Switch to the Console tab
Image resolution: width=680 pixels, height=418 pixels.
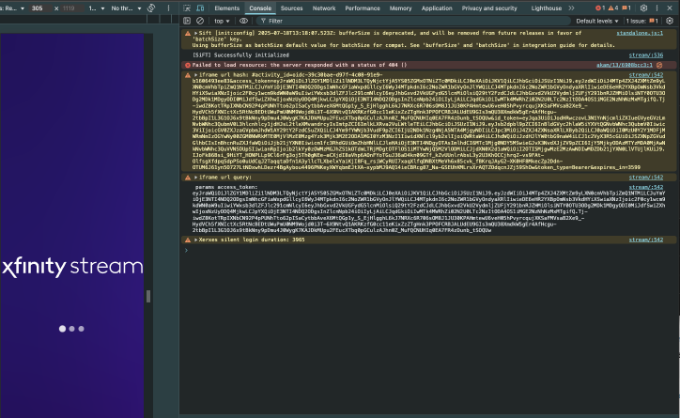pos(260,8)
